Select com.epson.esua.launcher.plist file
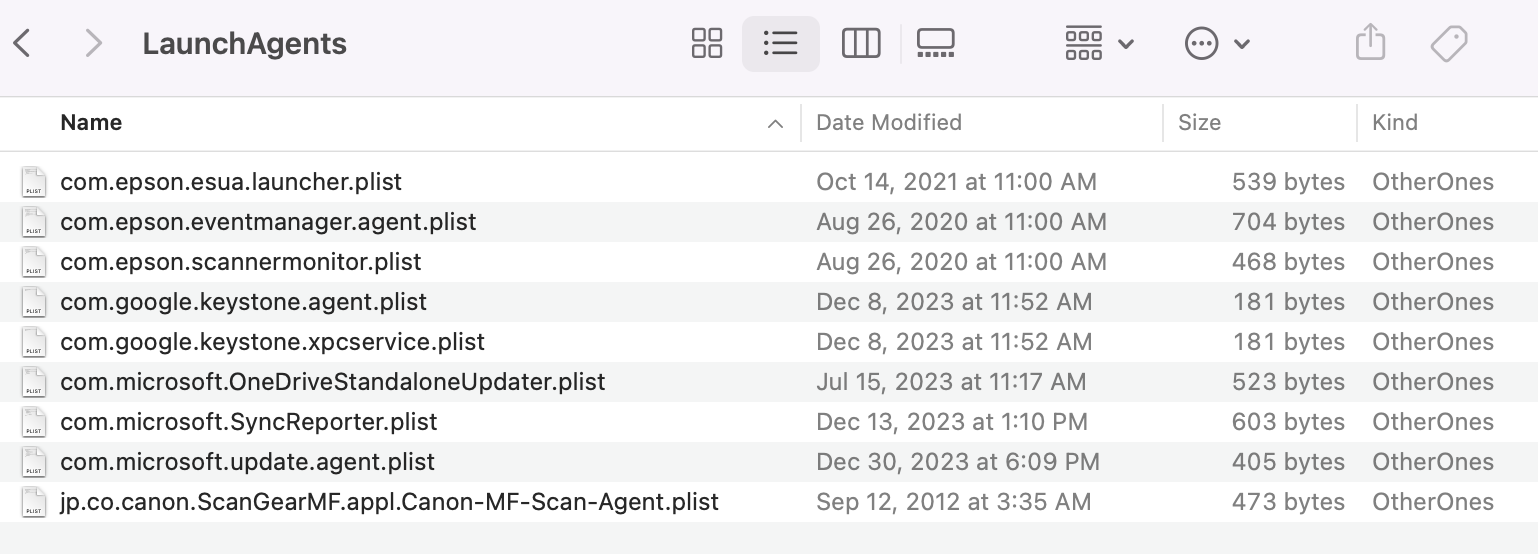1538x554 pixels. tap(231, 182)
